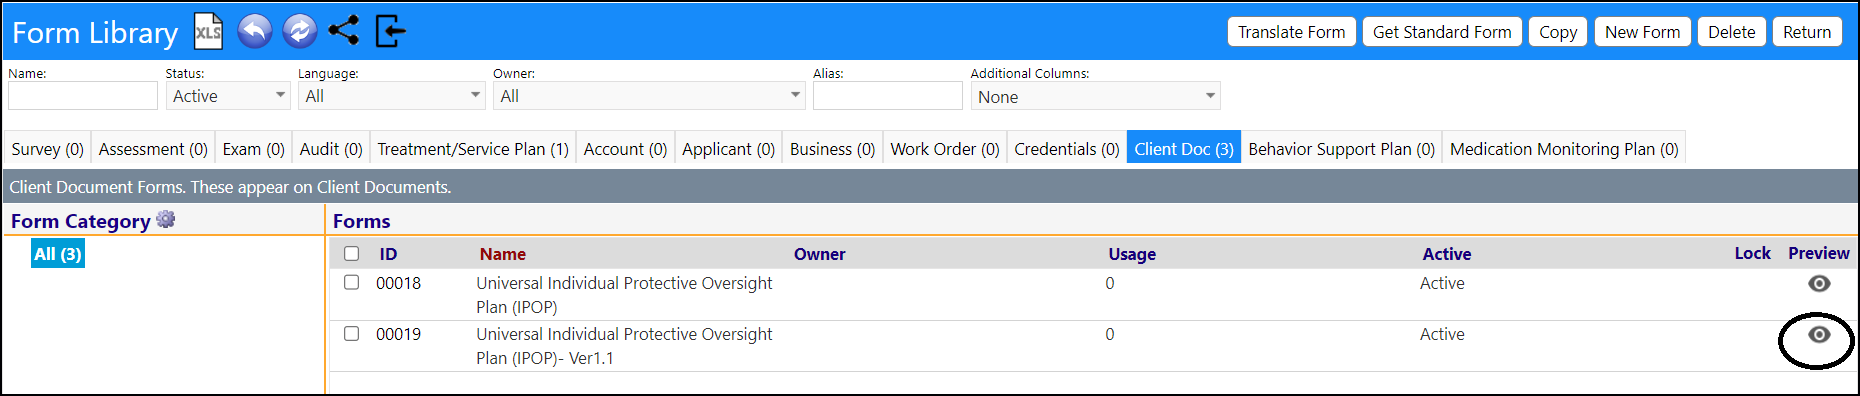Tick checkbox for form 00019
The height and width of the screenshot is (396, 1860).
351,333
